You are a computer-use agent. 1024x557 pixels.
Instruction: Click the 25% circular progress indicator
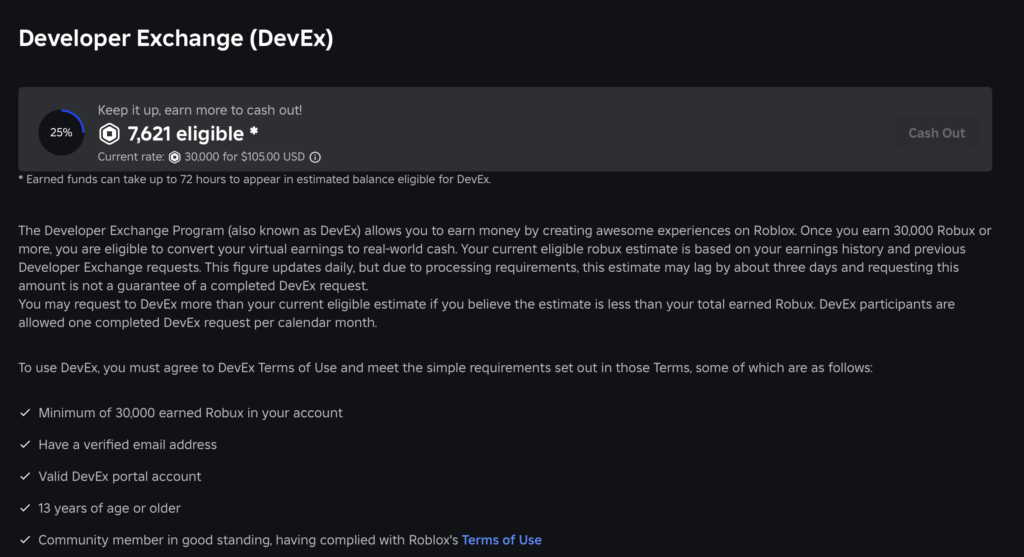click(61, 133)
